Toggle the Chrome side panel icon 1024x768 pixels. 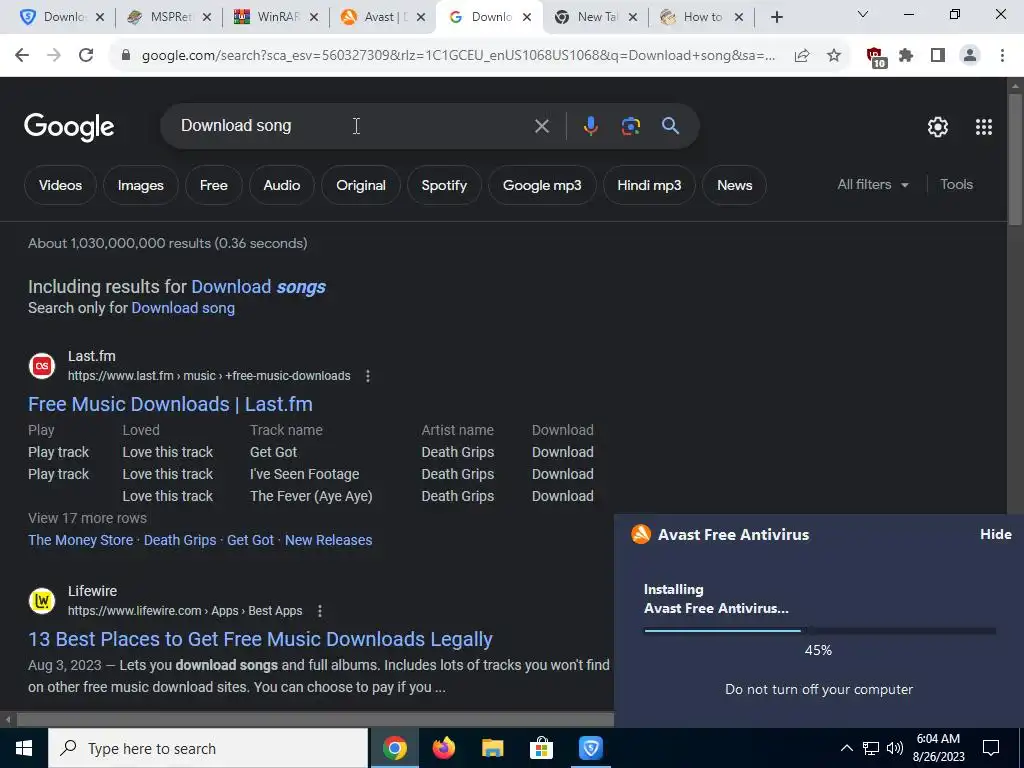click(x=938, y=56)
